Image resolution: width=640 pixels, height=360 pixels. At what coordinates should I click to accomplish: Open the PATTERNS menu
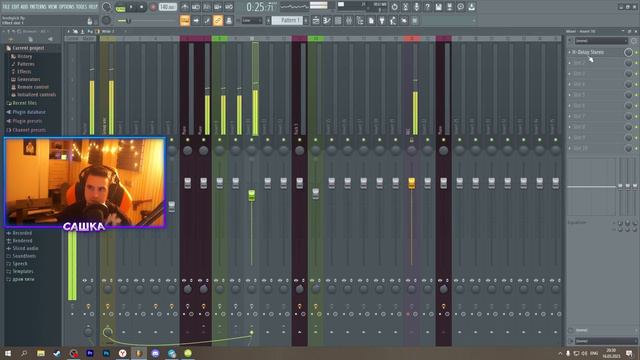38,7
